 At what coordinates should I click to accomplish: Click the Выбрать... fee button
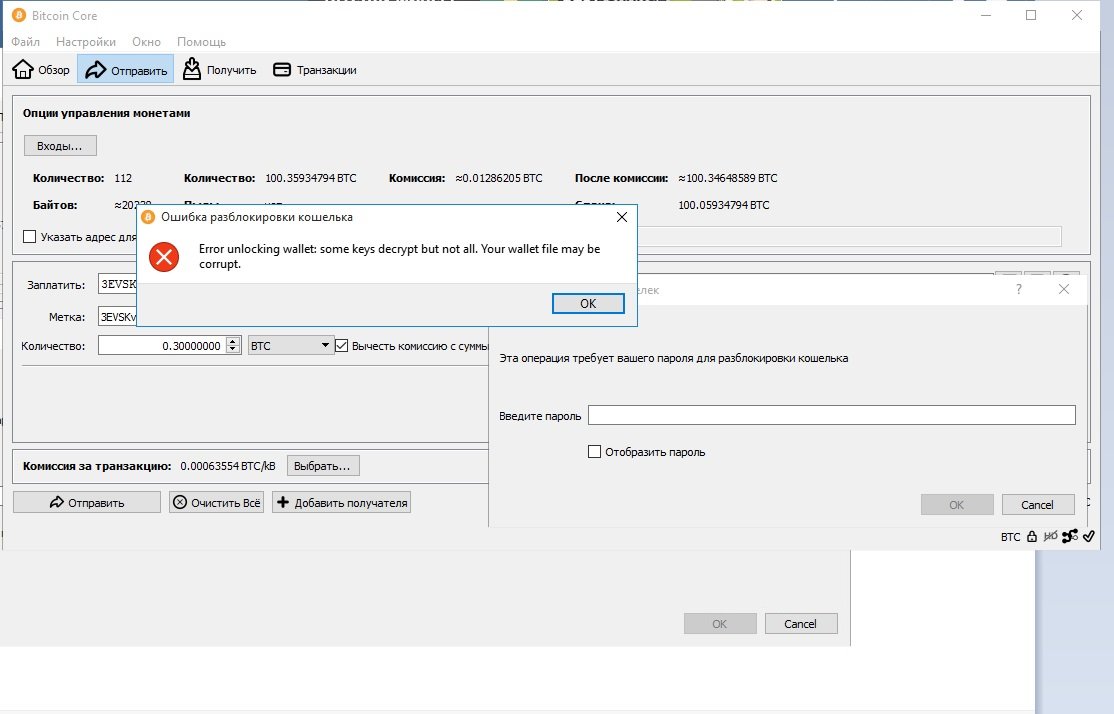(x=323, y=466)
